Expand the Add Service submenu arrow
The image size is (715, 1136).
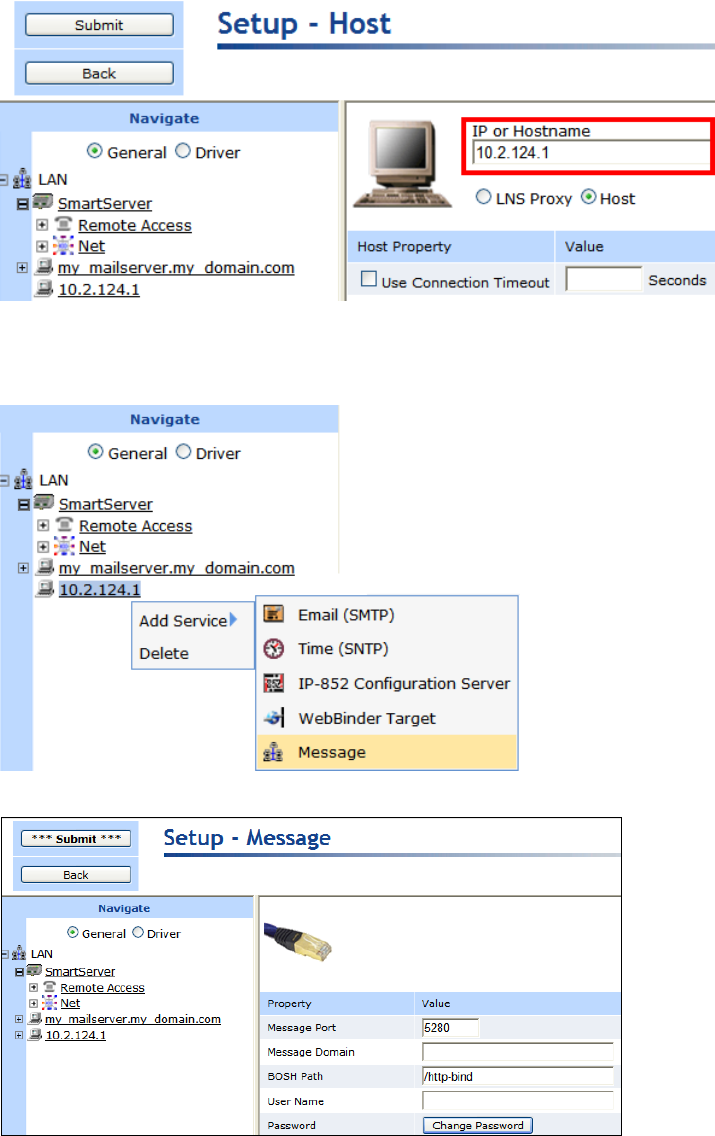click(x=233, y=620)
